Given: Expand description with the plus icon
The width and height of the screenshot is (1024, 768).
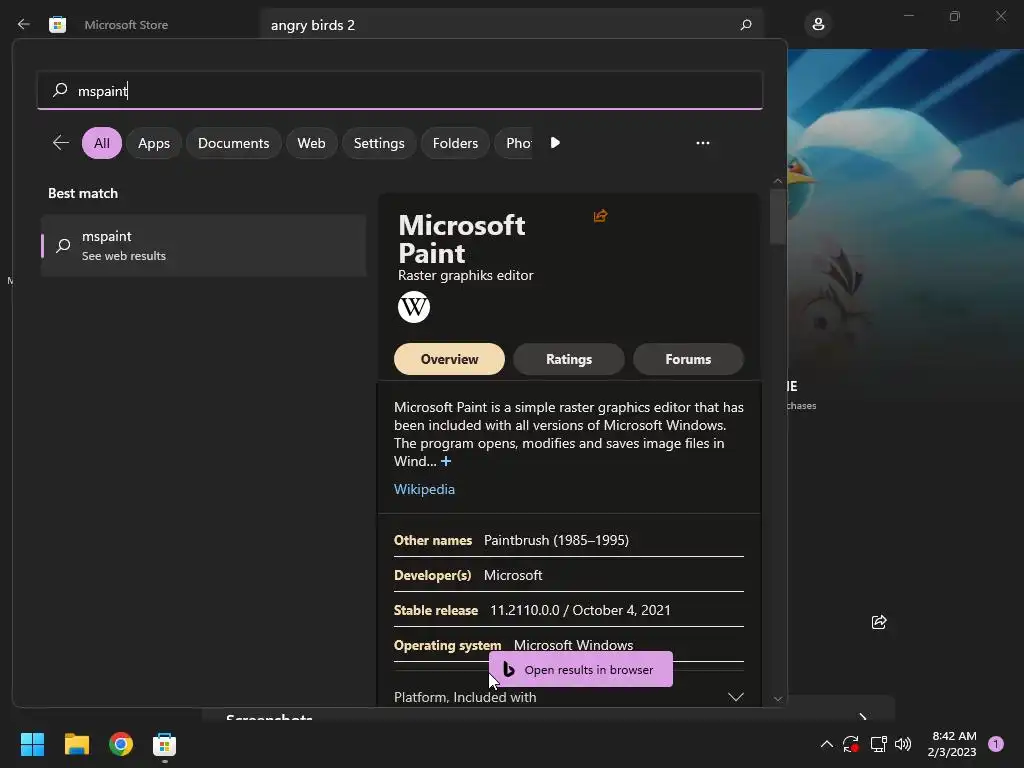Looking at the screenshot, I should (x=446, y=461).
